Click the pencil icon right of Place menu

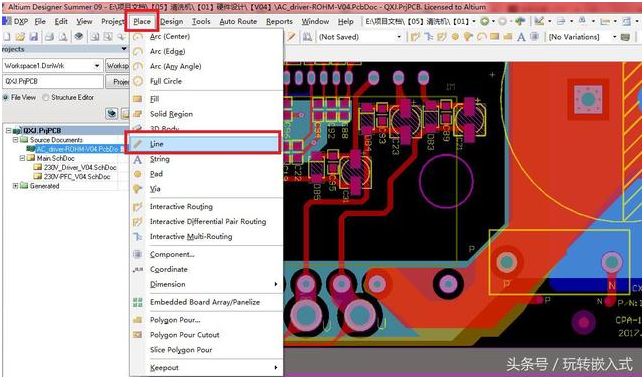coord(292,37)
